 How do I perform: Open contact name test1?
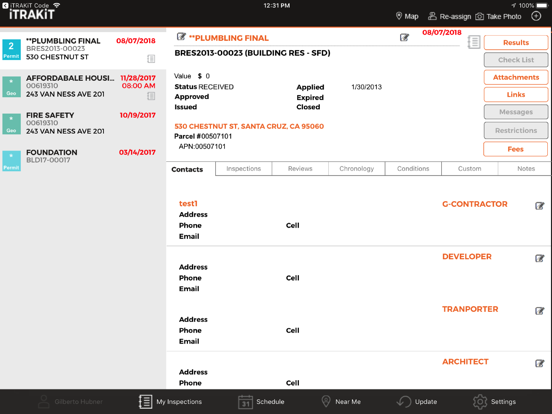coord(188,203)
